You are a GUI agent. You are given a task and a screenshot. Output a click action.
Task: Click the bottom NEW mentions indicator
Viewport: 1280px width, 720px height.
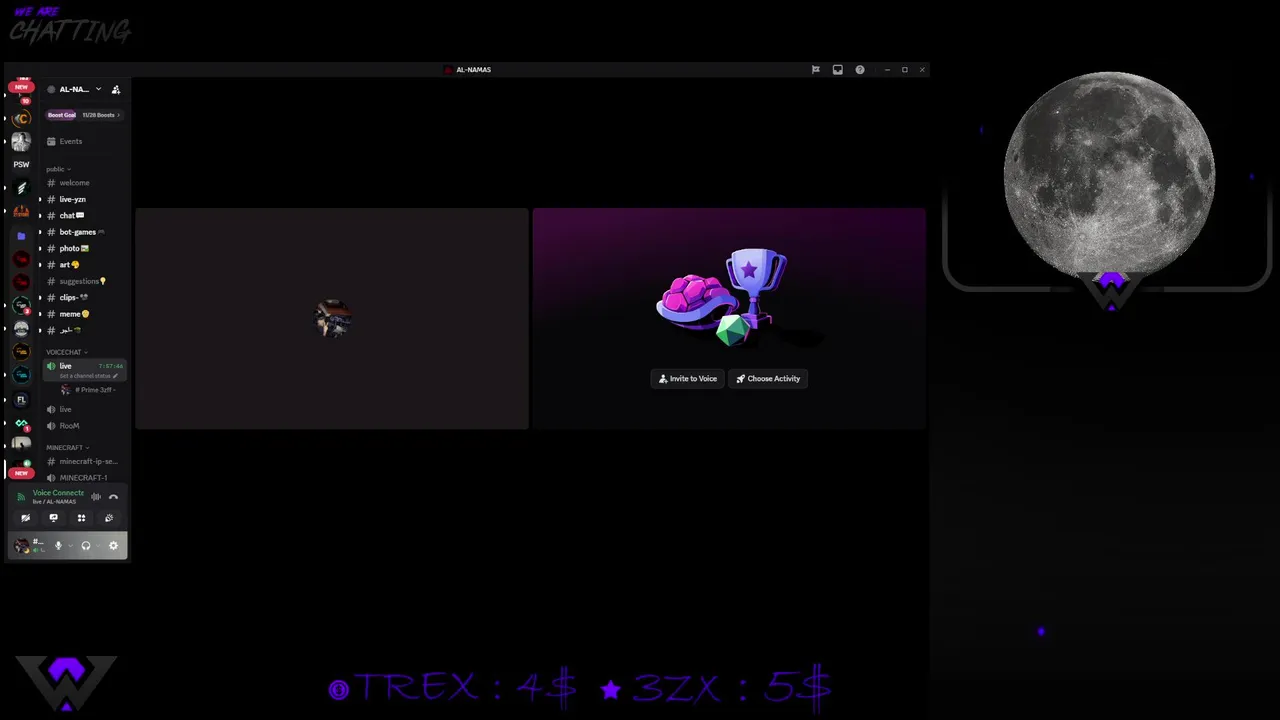21,473
